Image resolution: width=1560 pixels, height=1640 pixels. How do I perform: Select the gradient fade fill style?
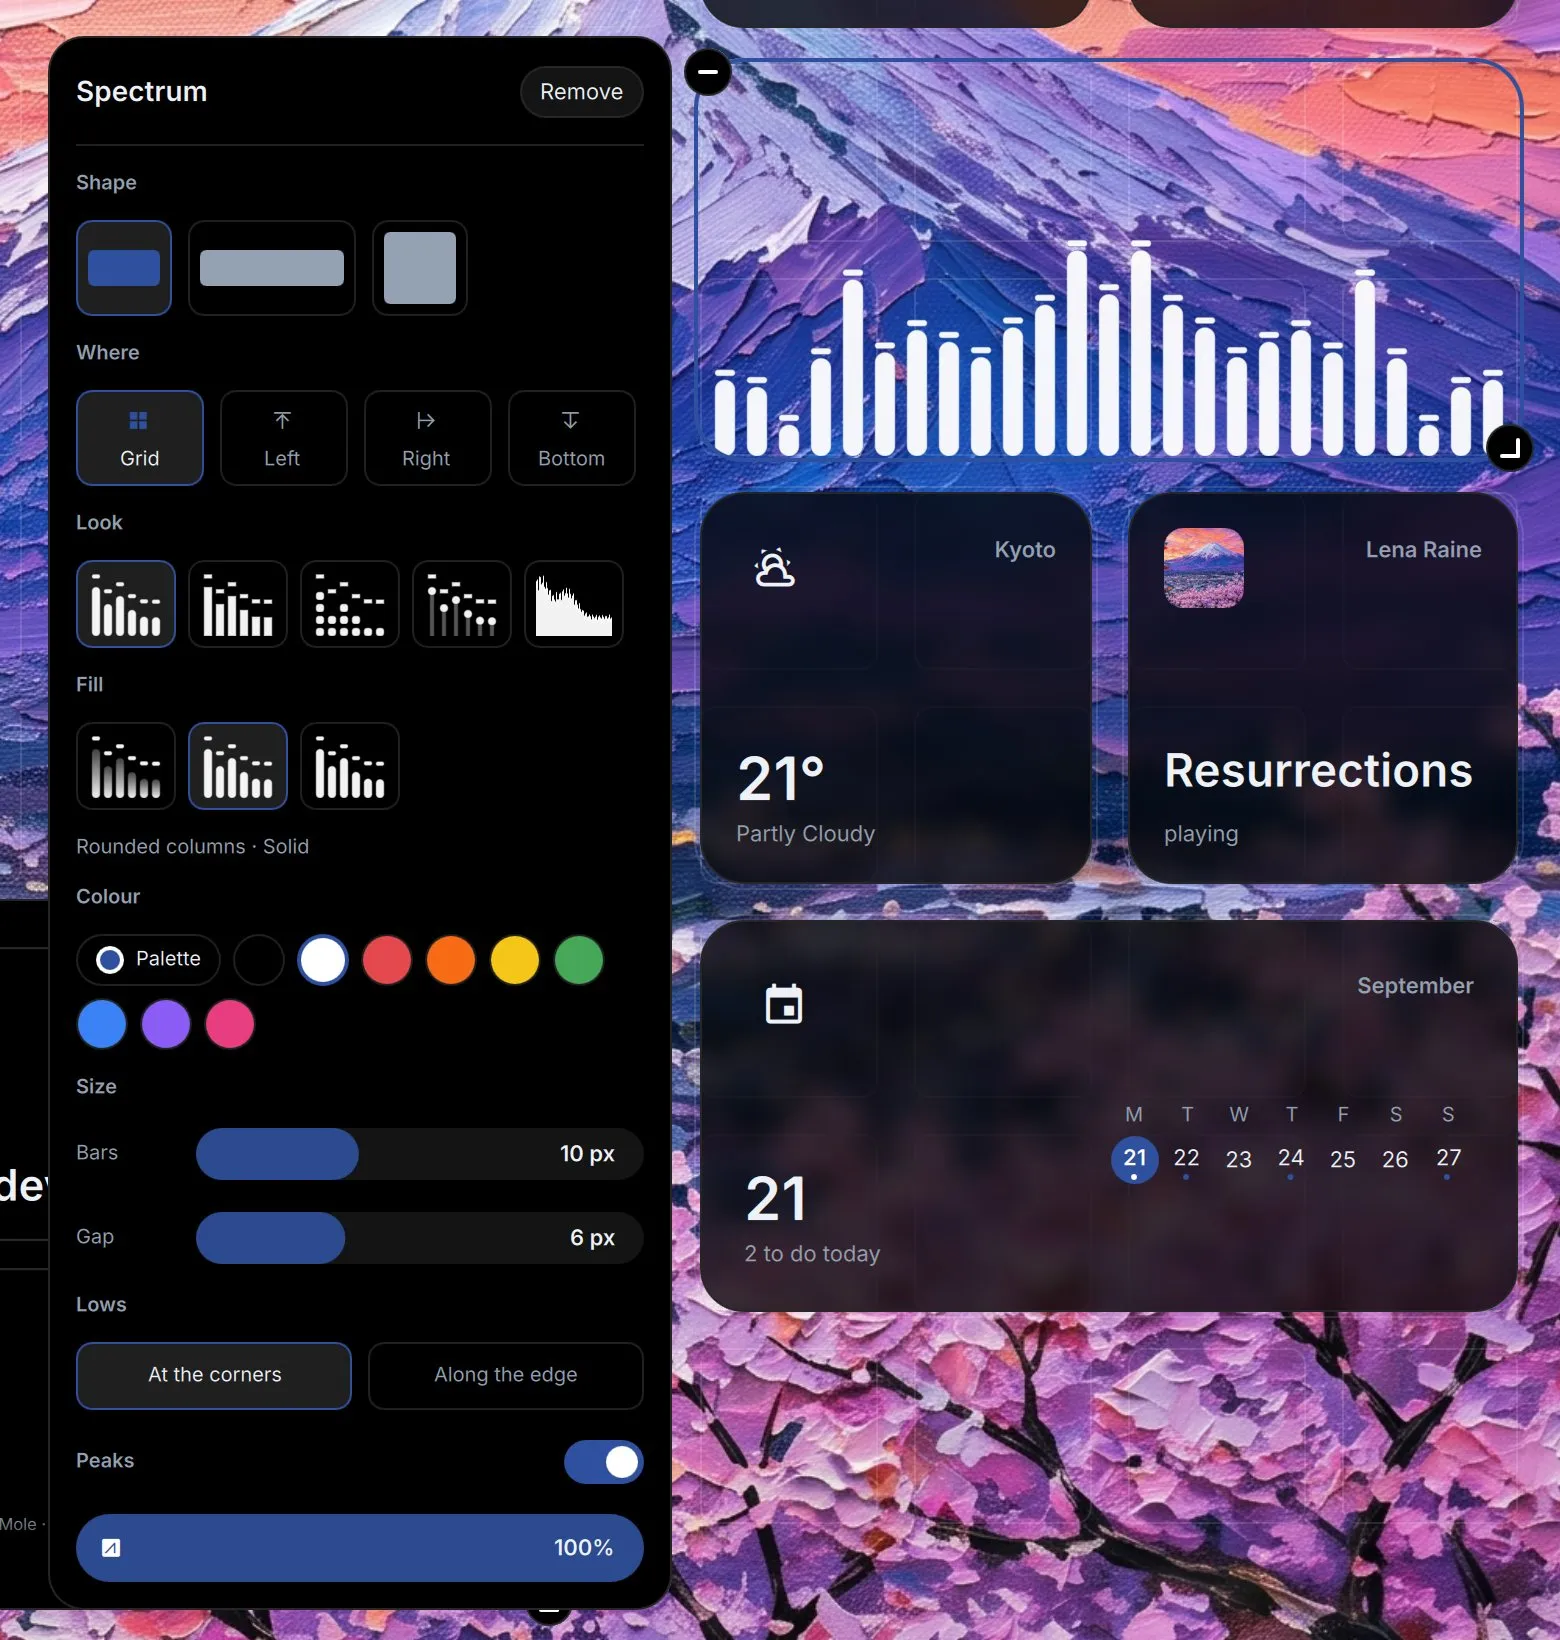point(126,766)
